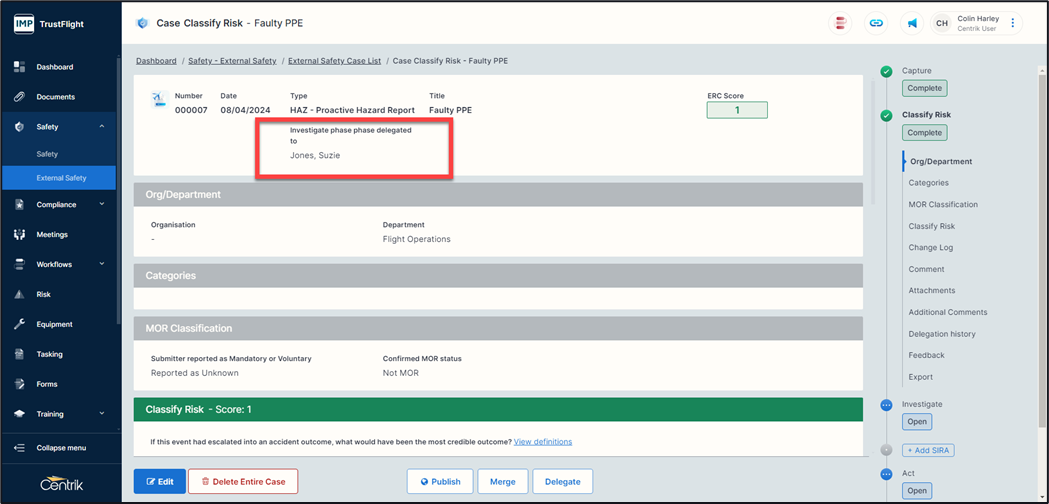Expand the Compliance sidebar menu
The height and width of the screenshot is (504, 1049).
[x=101, y=205]
